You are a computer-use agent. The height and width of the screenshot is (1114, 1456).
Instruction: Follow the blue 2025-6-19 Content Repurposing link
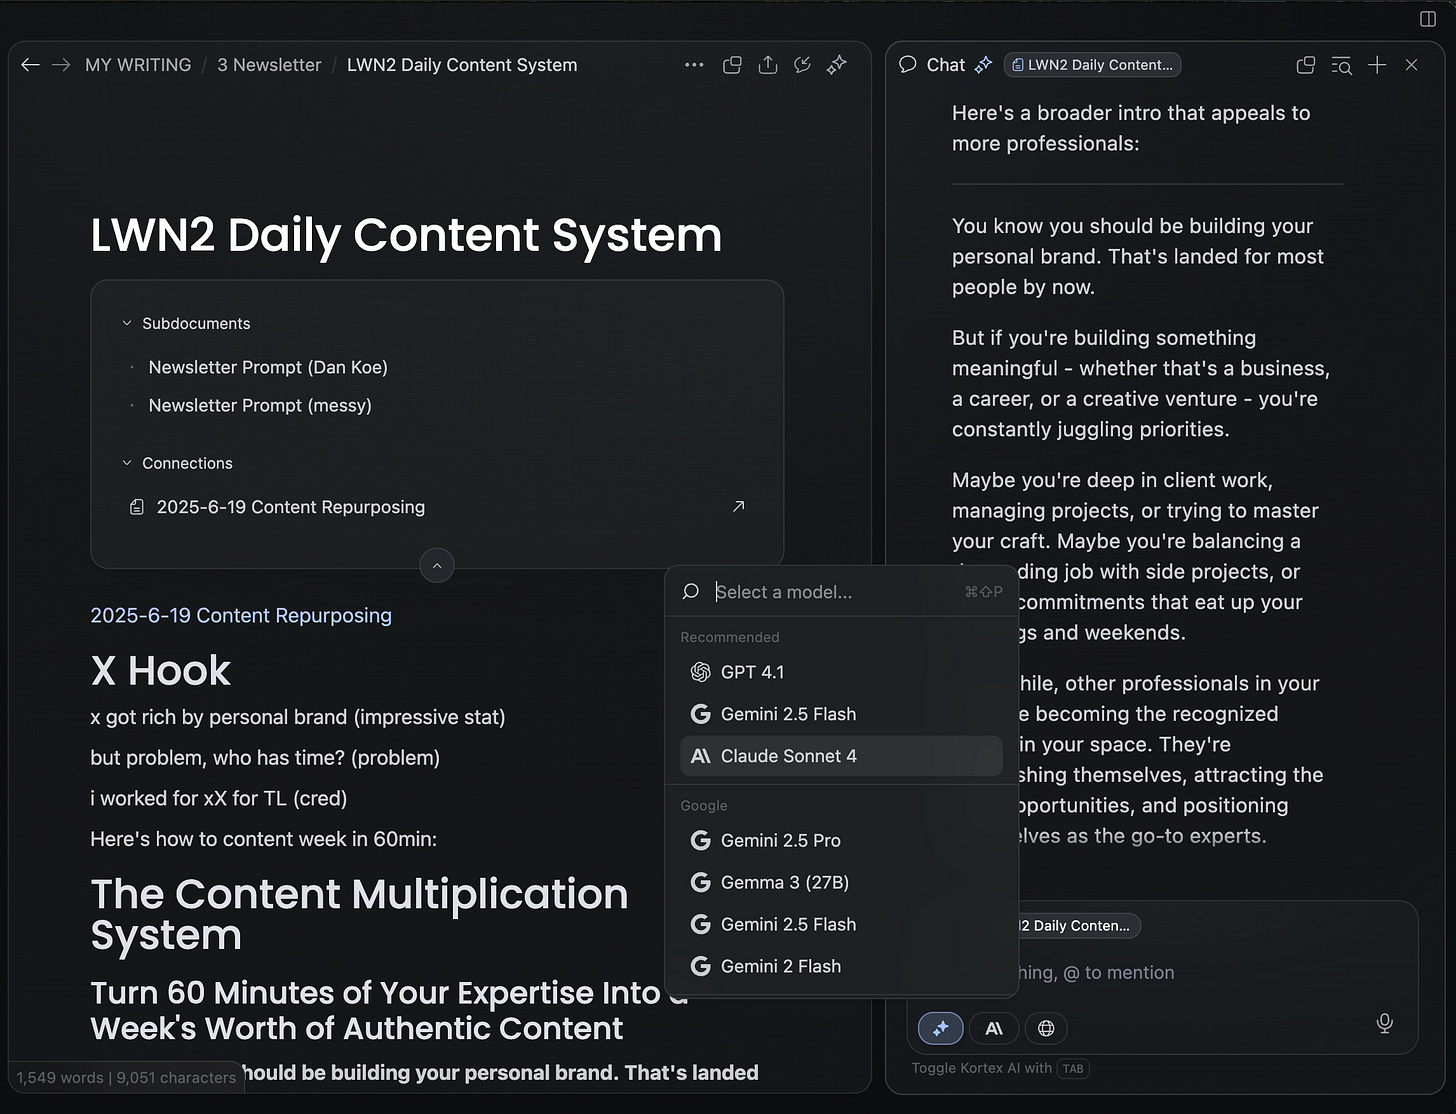[241, 615]
